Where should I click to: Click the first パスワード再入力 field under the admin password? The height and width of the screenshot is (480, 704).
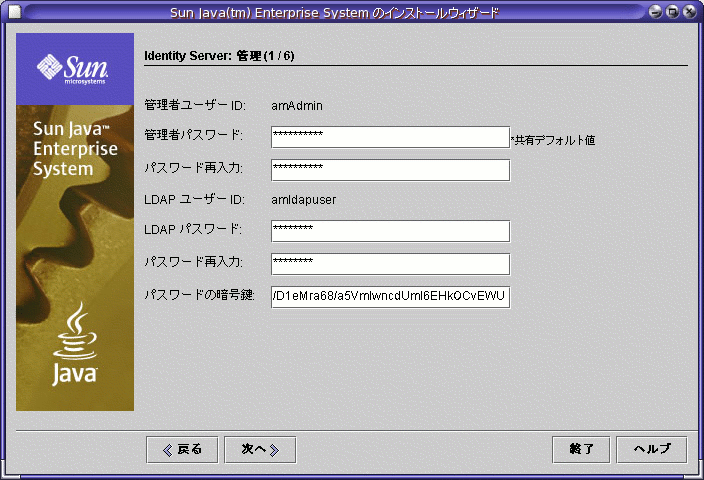click(x=390, y=170)
